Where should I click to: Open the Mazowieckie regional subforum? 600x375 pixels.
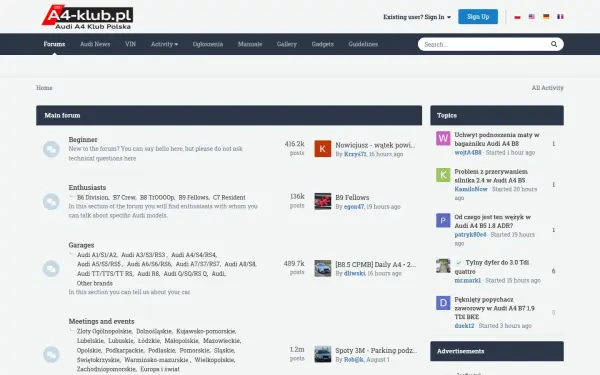pyautogui.click(x=222, y=341)
